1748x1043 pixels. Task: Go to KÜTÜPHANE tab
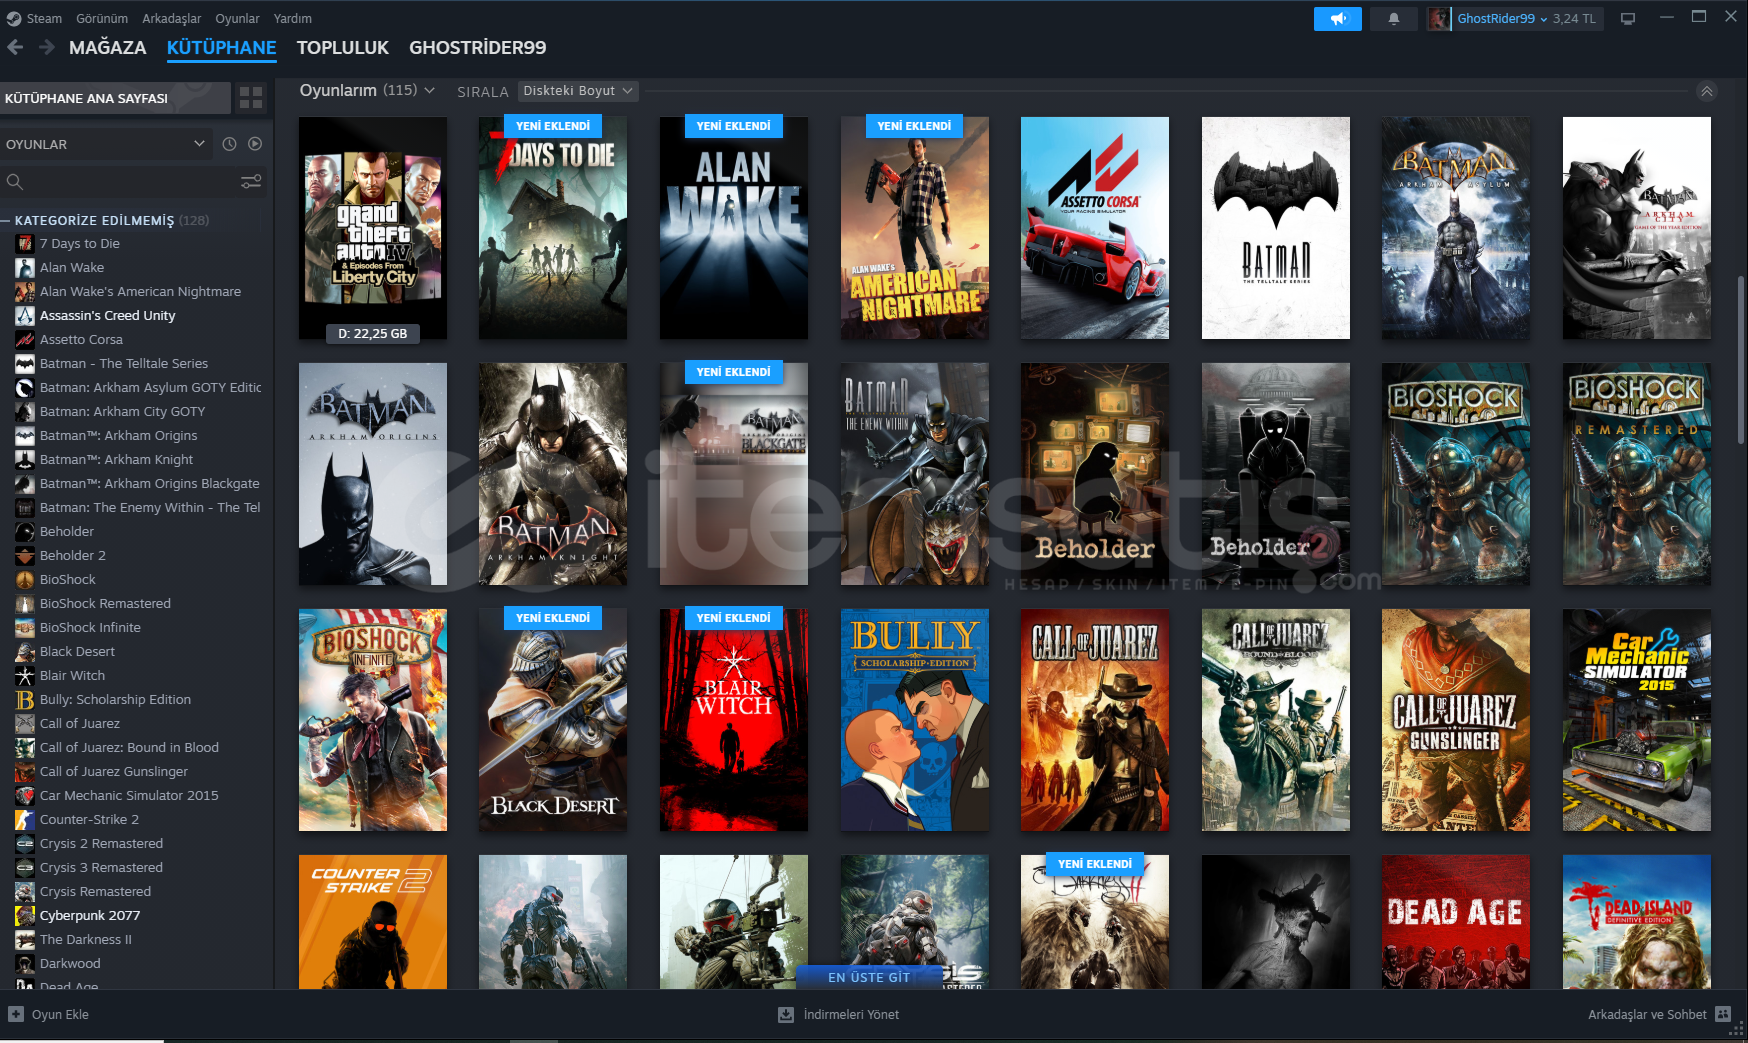[221, 47]
